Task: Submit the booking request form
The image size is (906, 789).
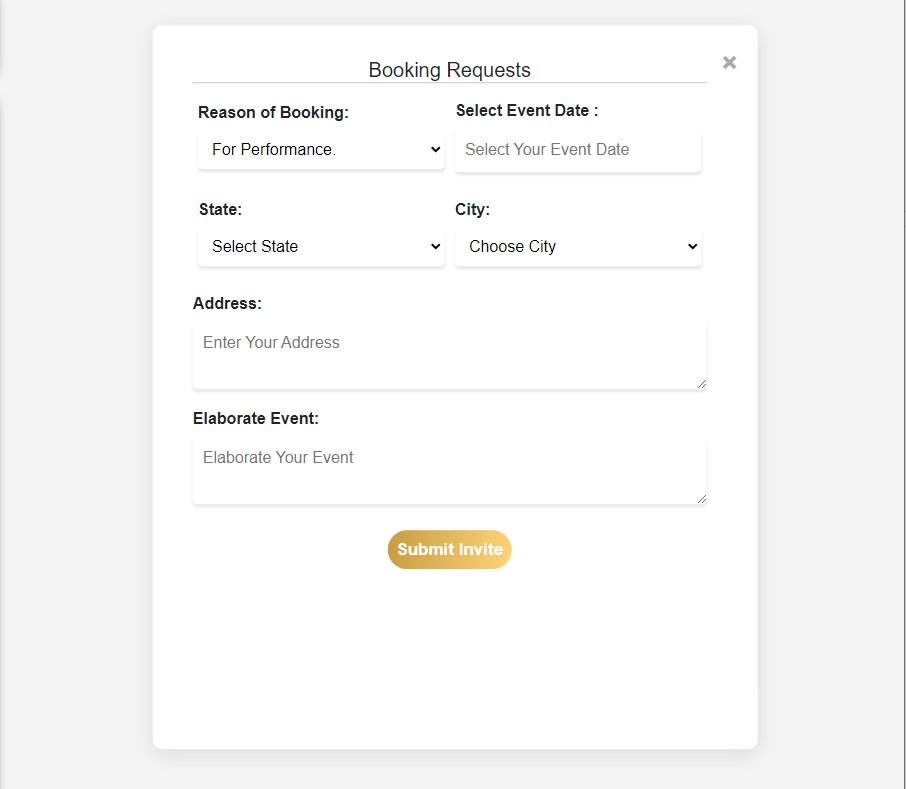Action: click(x=449, y=549)
